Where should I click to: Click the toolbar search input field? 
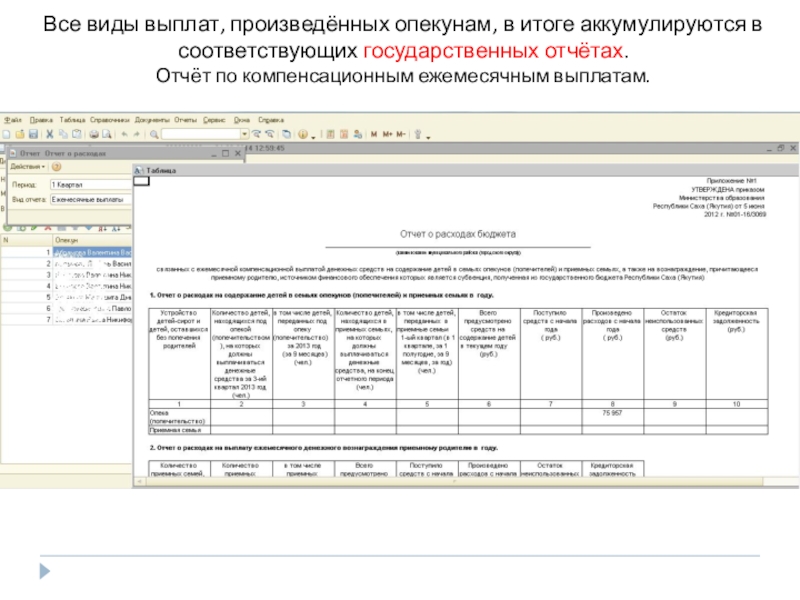(201, 134)
